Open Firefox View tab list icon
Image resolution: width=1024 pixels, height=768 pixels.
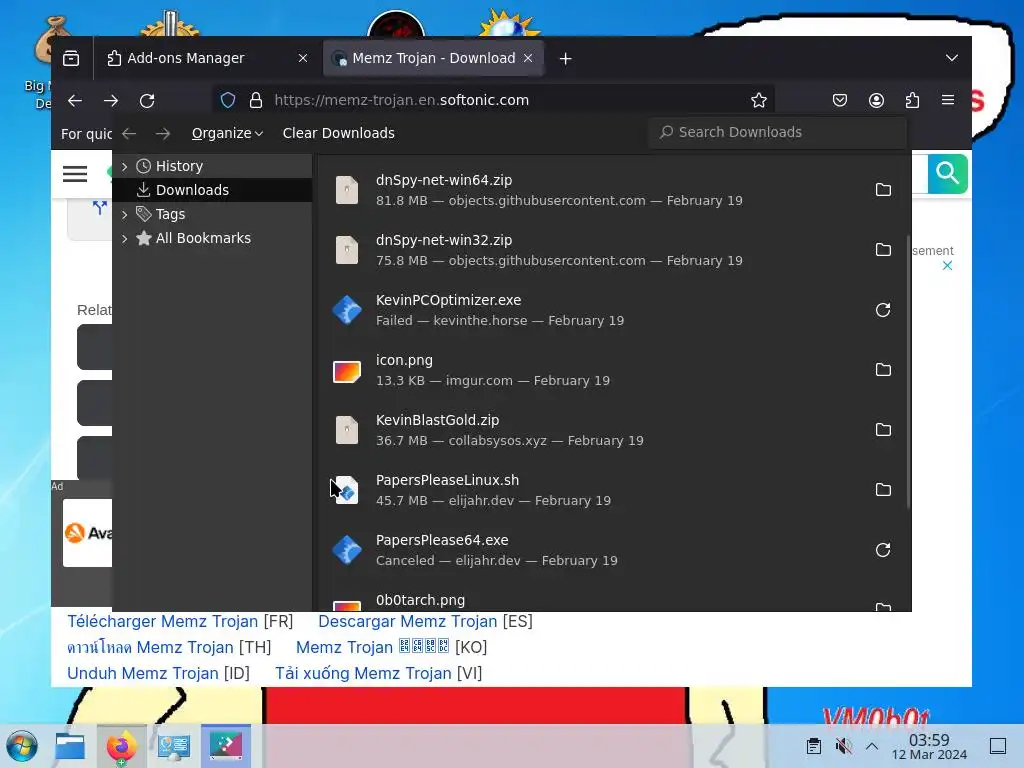coord(71,59)
